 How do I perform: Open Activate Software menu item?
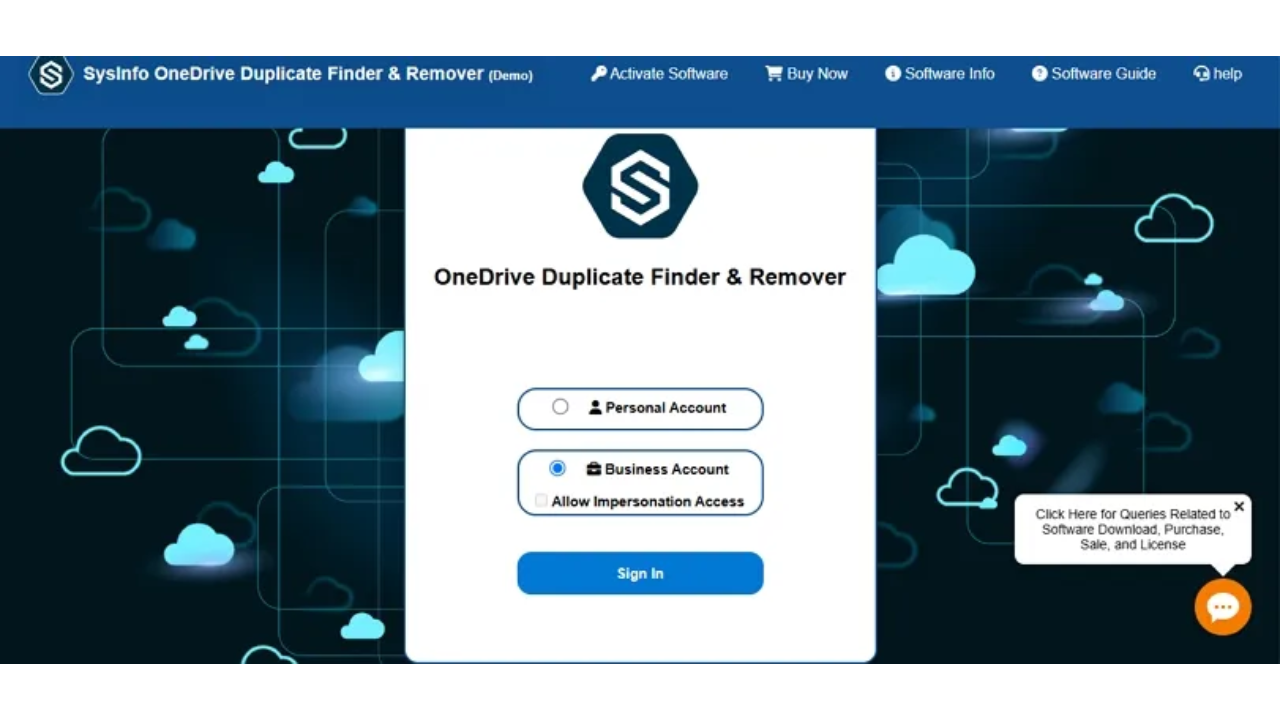click(x=659, y=74)
